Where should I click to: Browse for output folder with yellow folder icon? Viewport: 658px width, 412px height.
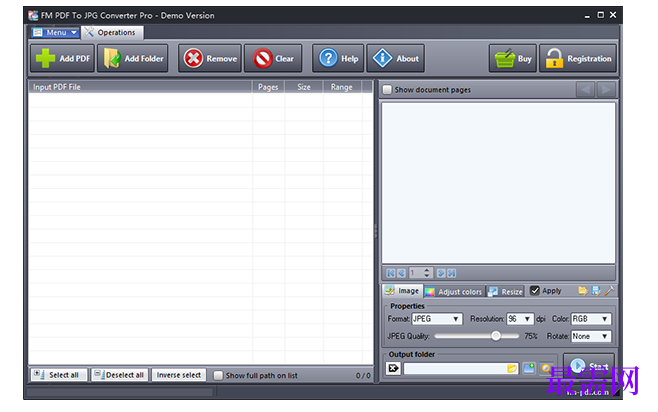pyautogui.click(x=512, y=369)
